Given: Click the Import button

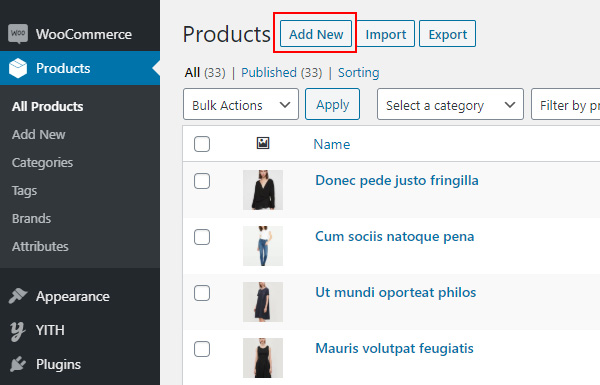Looking at the screenshot, I should [x=385, y=34].
